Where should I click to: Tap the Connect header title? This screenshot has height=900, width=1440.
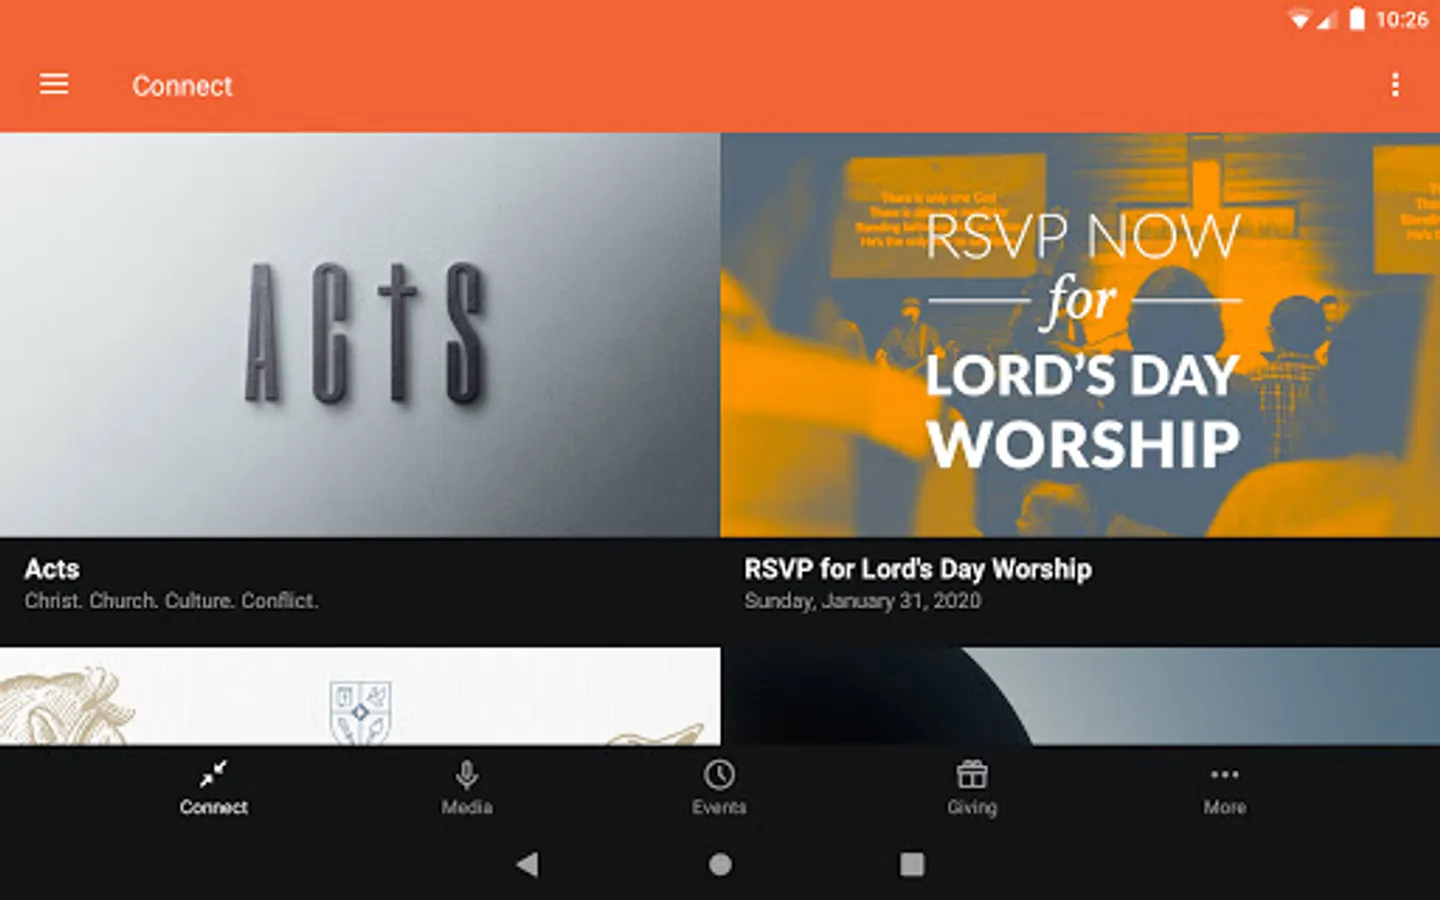coord(182,86)
